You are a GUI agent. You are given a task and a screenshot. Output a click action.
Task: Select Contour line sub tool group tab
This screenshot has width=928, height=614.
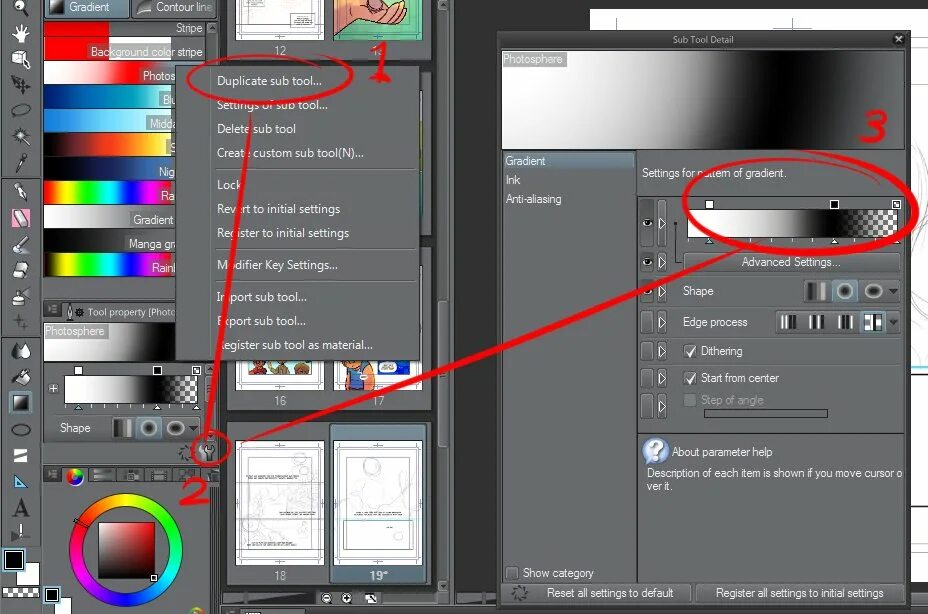[174, 8]
